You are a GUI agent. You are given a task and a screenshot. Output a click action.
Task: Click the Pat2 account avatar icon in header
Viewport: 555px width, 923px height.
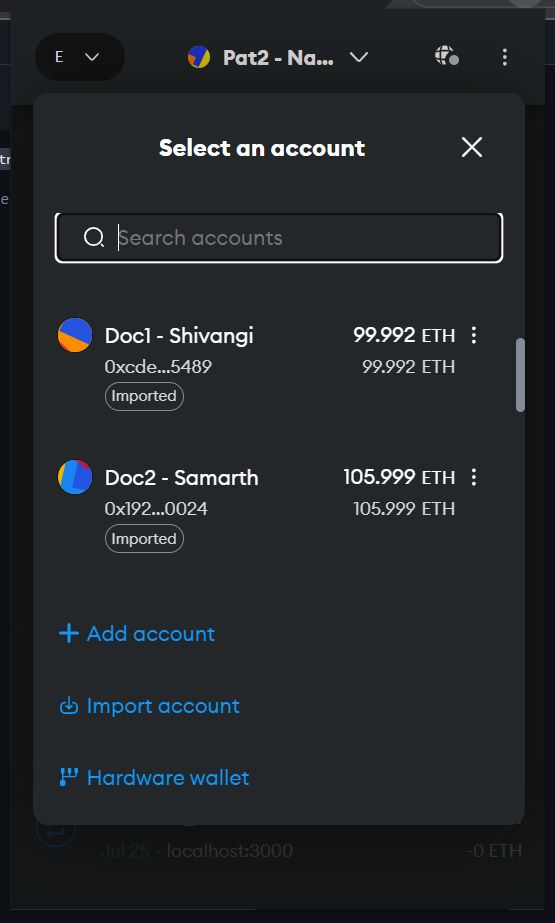tap(199, 58)
